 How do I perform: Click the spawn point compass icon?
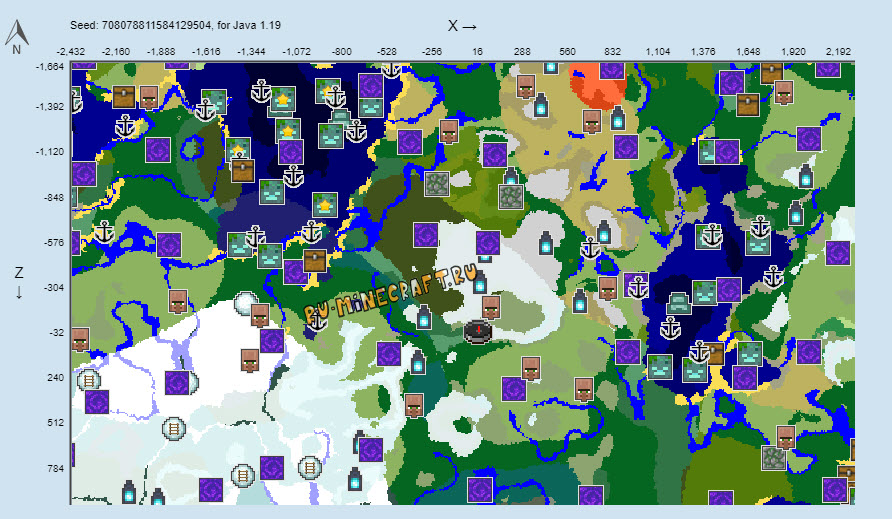(477, 332)
